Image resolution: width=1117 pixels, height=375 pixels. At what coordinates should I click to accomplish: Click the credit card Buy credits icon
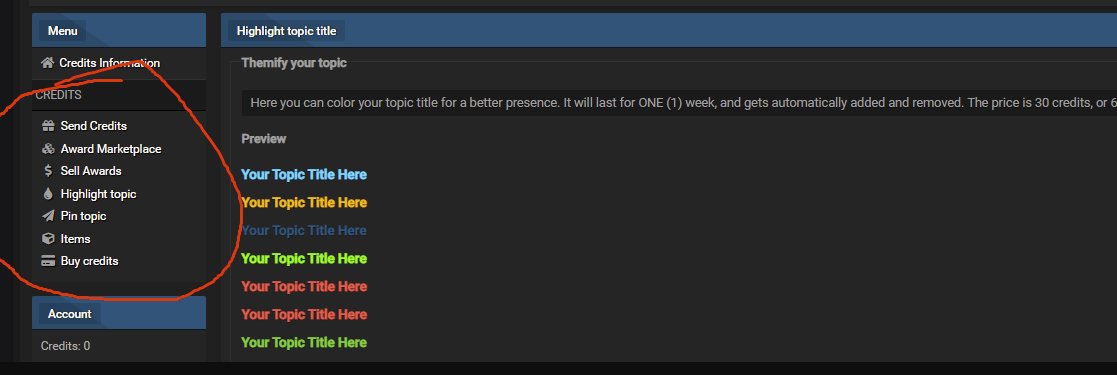(48, 261)
